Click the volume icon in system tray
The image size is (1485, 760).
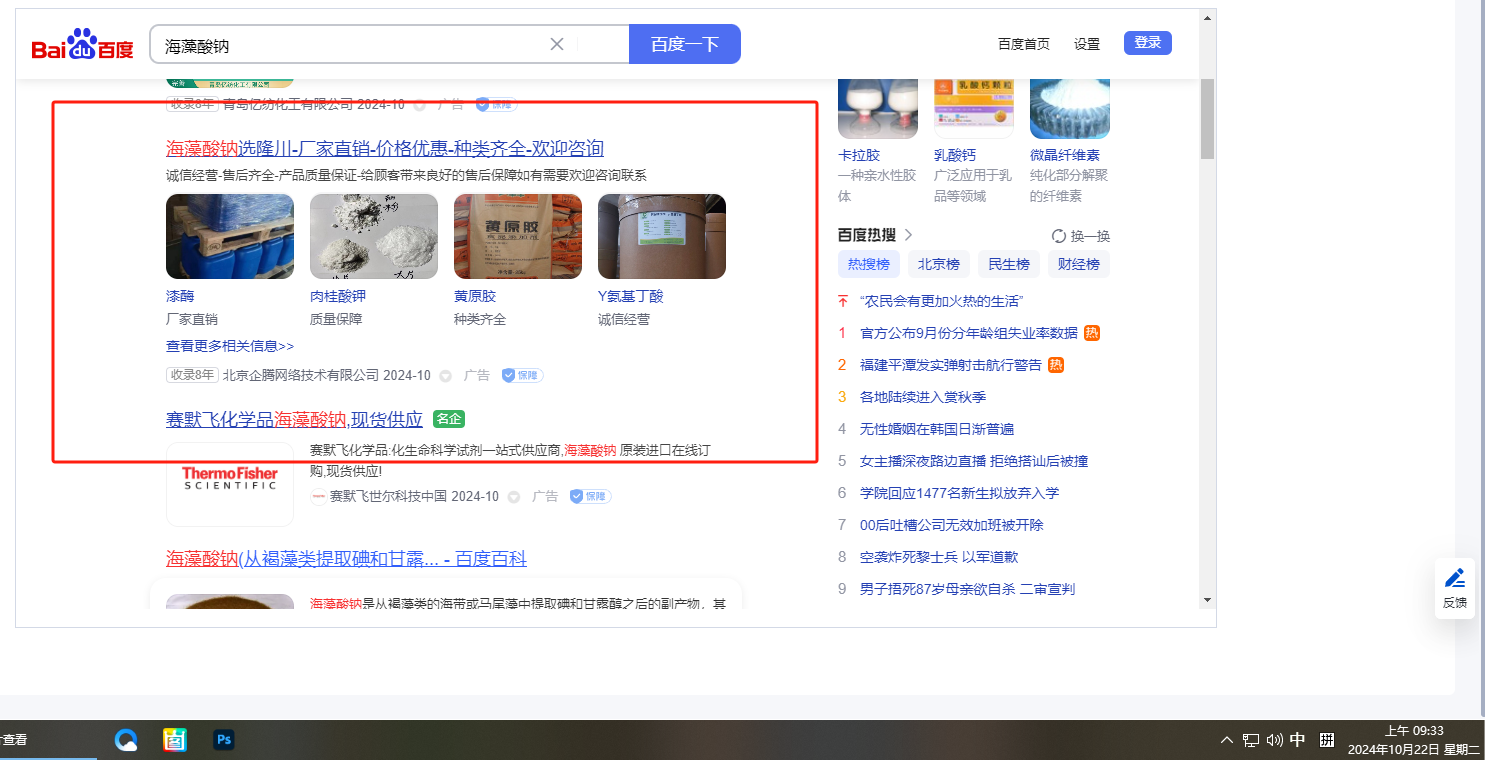point(1274,740)
